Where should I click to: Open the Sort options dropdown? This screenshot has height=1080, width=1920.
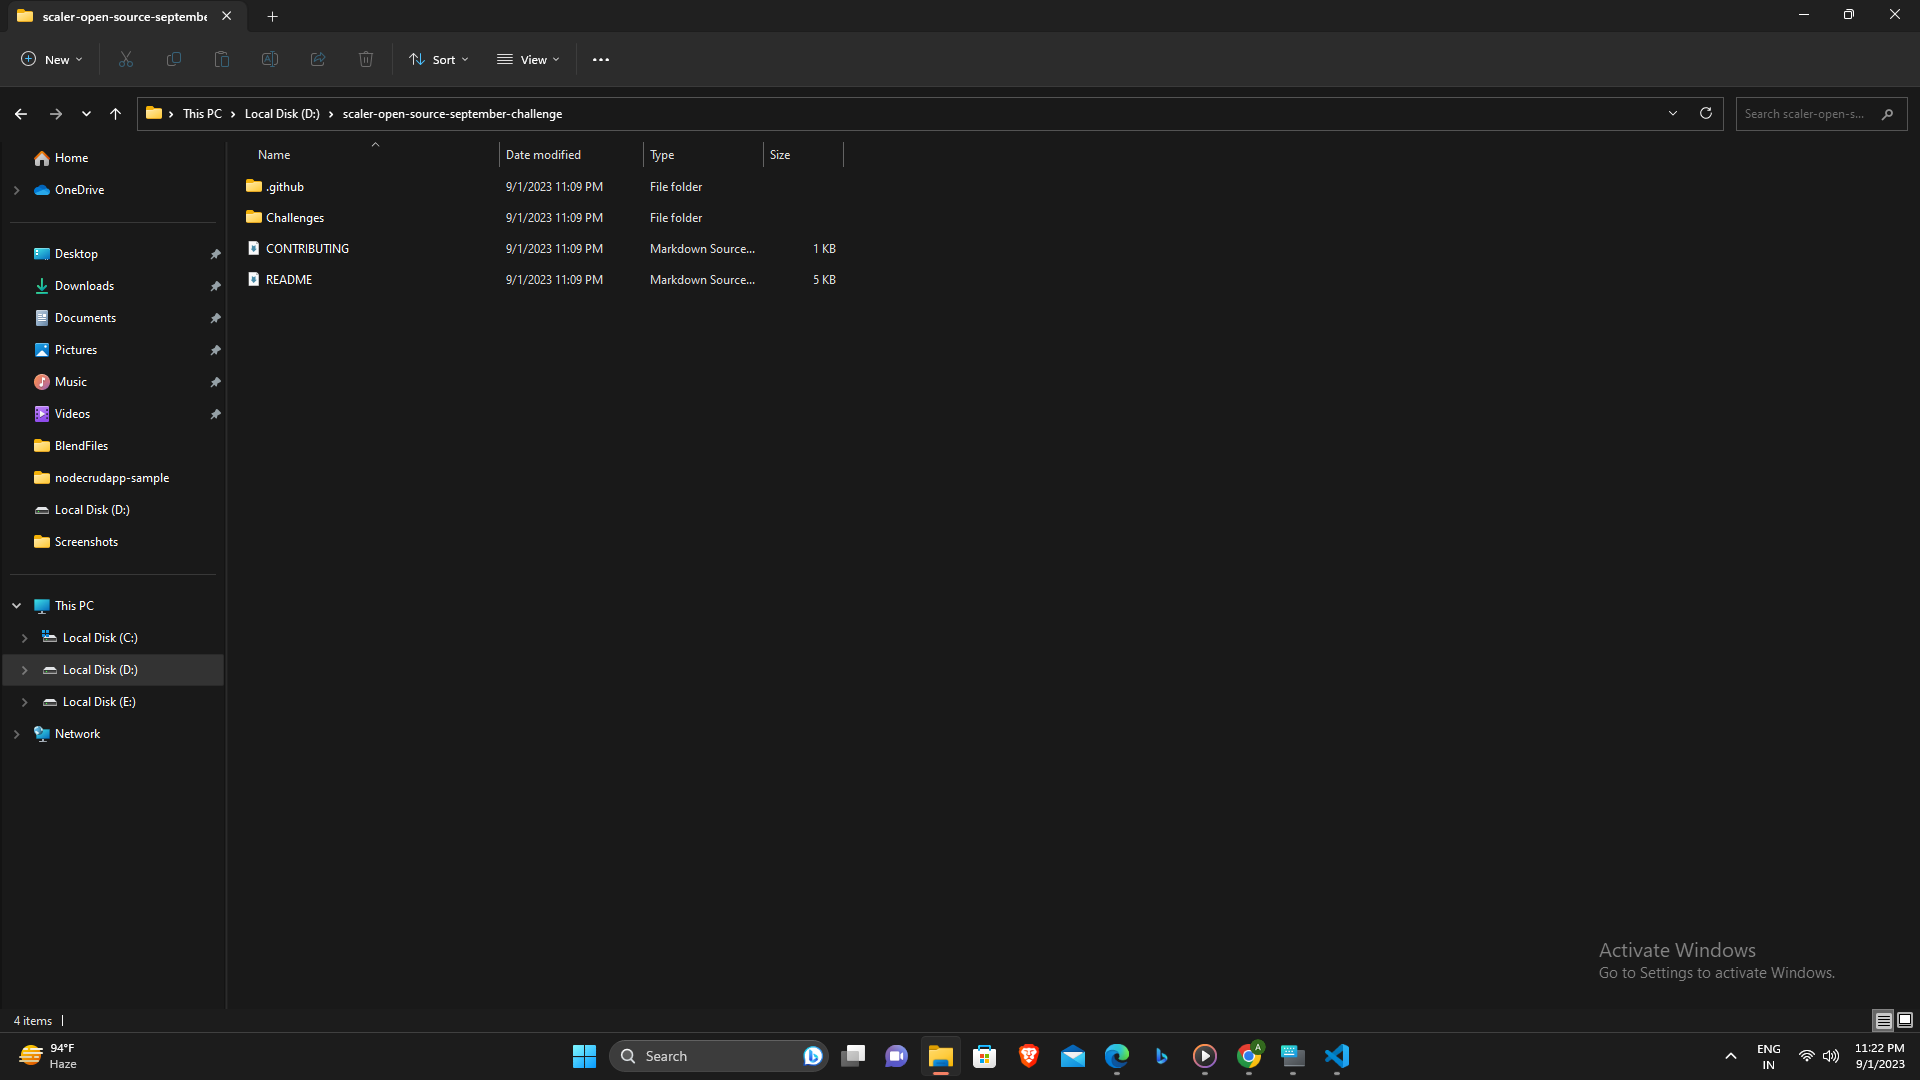click(438, 59)
